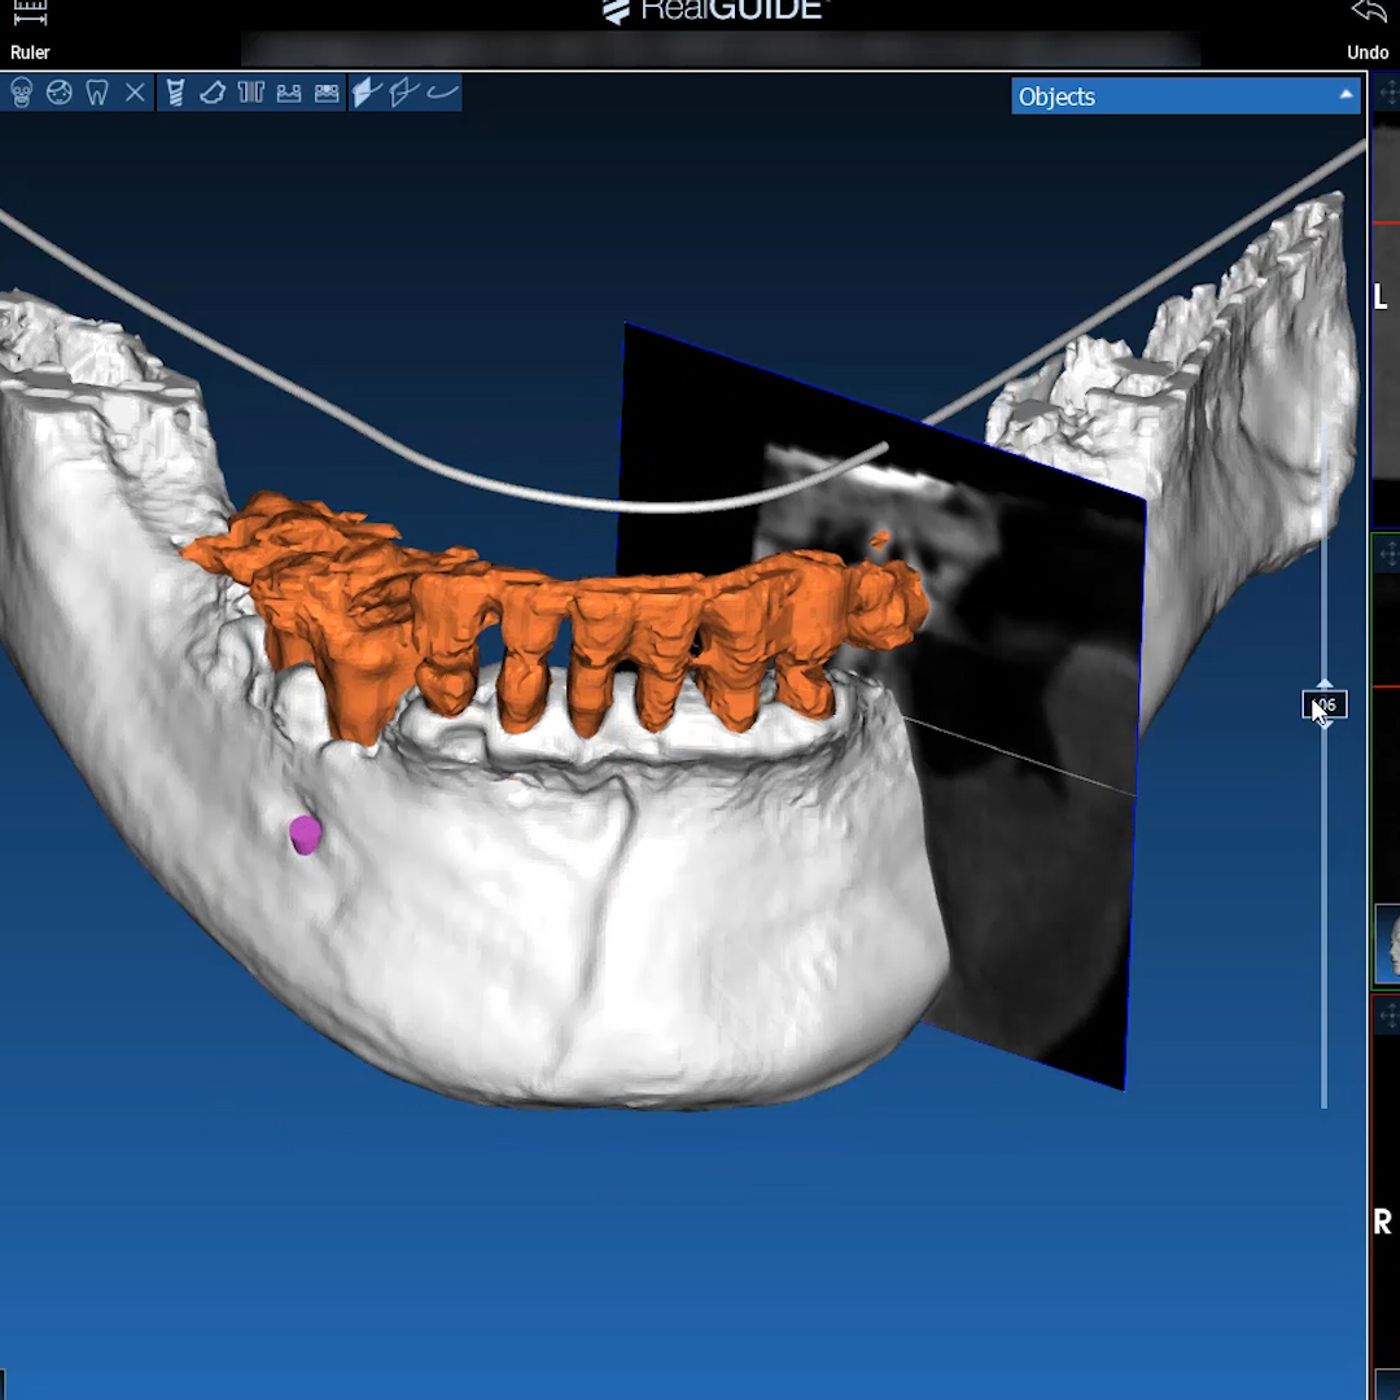Click the vertical slider track

[x=1324, y=900]
